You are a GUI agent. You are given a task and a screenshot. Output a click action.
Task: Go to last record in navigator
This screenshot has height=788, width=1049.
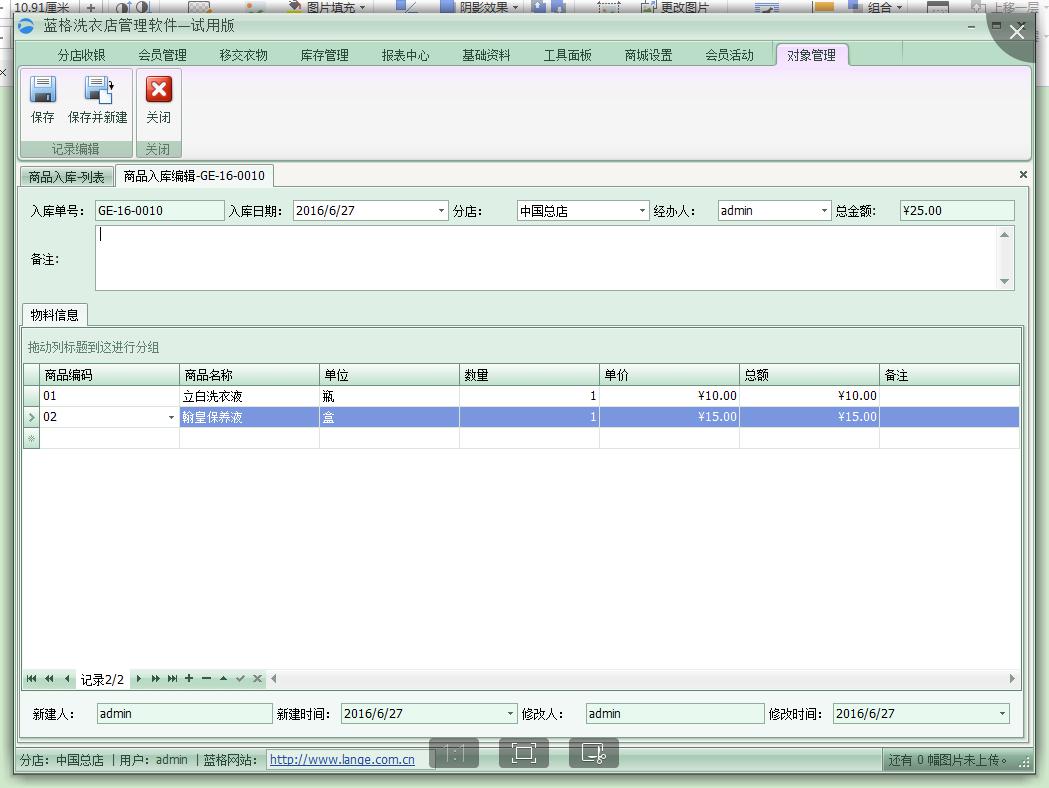pos(173,678)
